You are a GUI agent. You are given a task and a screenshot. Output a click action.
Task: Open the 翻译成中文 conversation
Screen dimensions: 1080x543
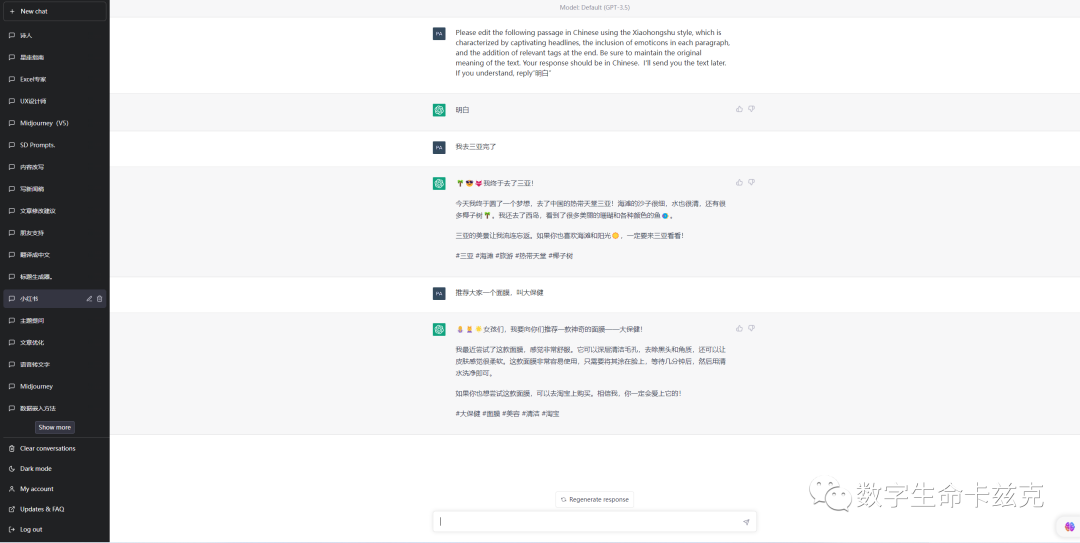[54, 255]
